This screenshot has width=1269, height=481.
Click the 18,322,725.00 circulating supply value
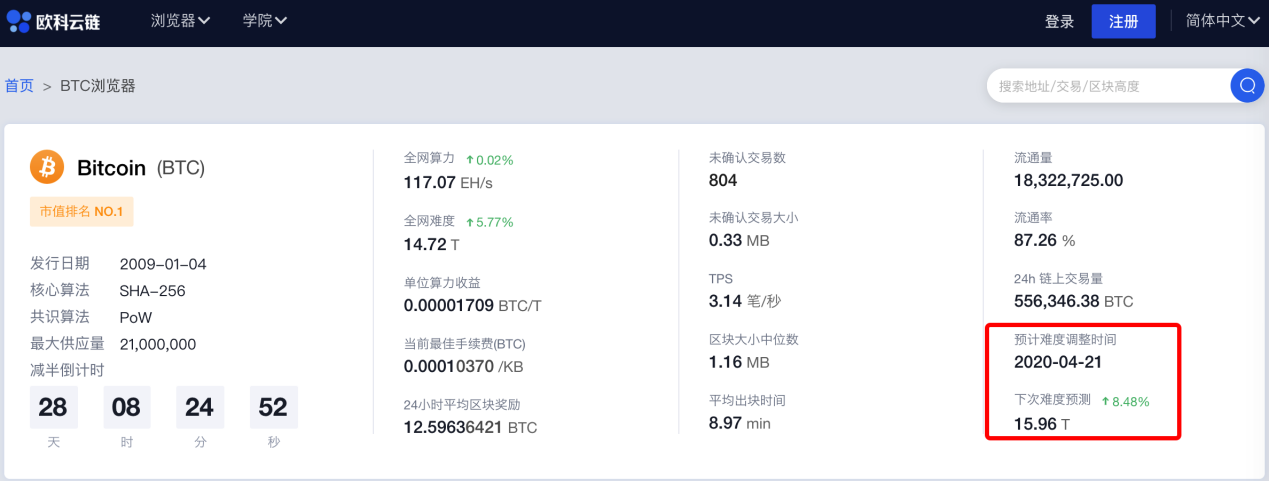[1069, 180]
